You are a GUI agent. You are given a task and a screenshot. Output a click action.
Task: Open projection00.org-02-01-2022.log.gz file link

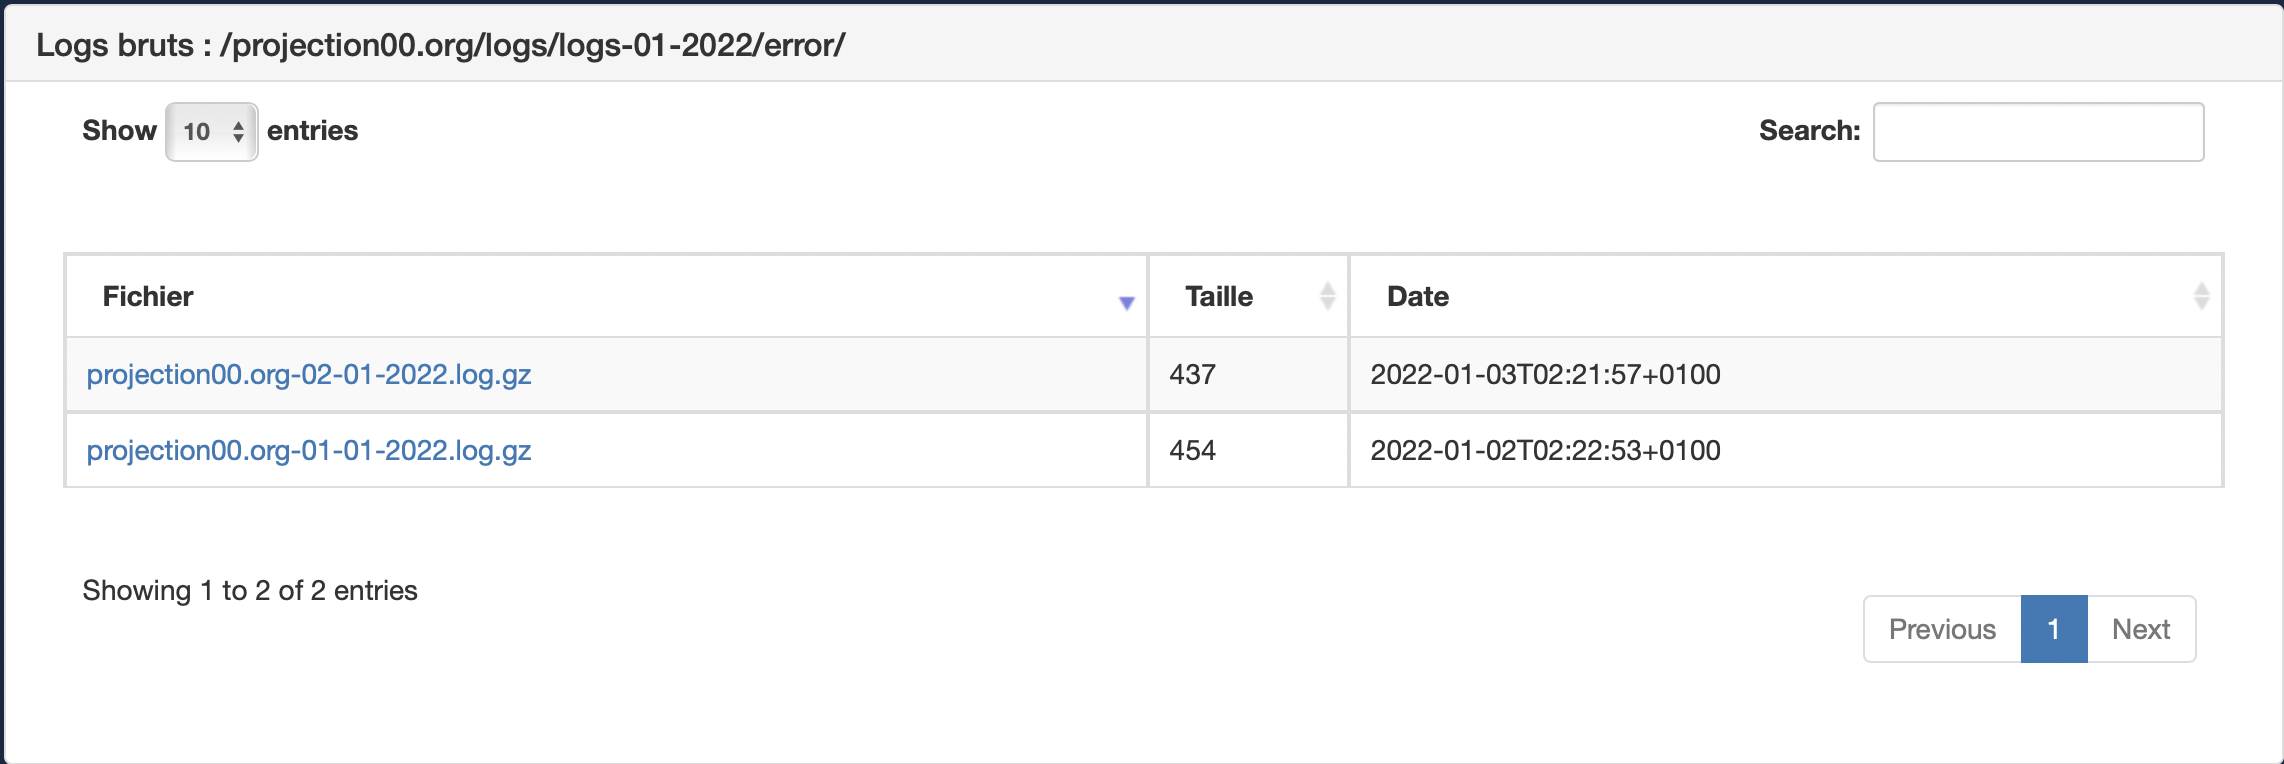[309, 374]
